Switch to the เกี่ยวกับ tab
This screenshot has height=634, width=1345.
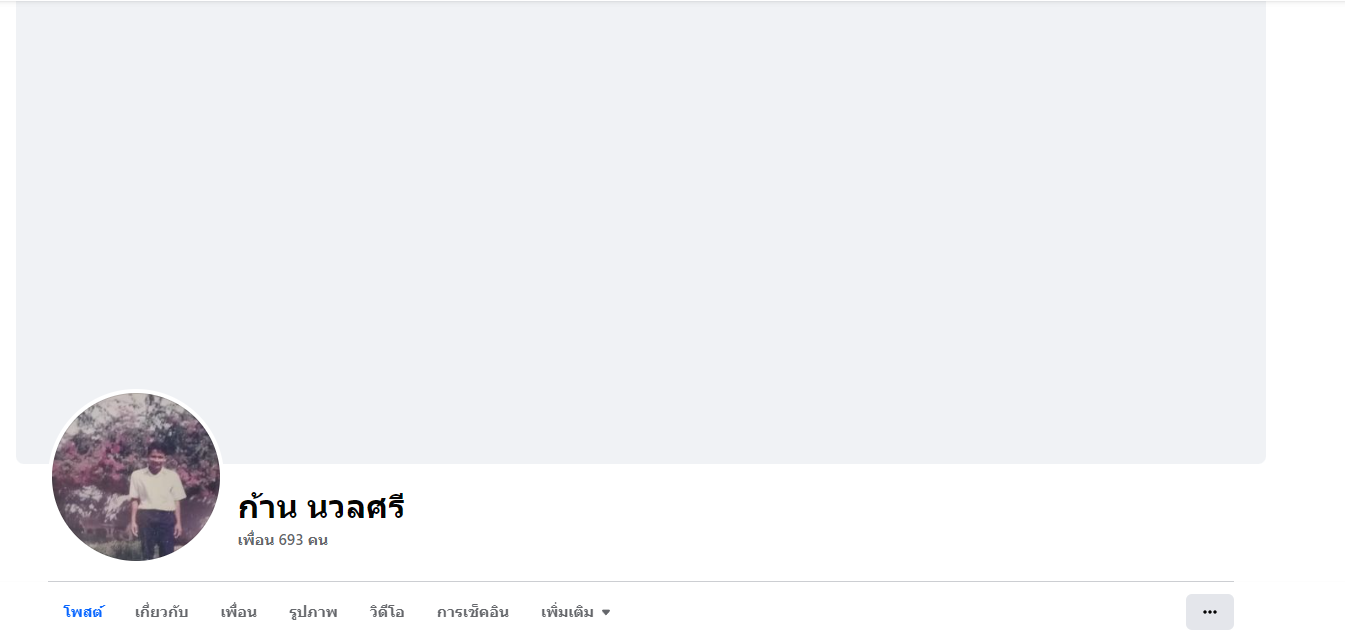tap(162, 612)
